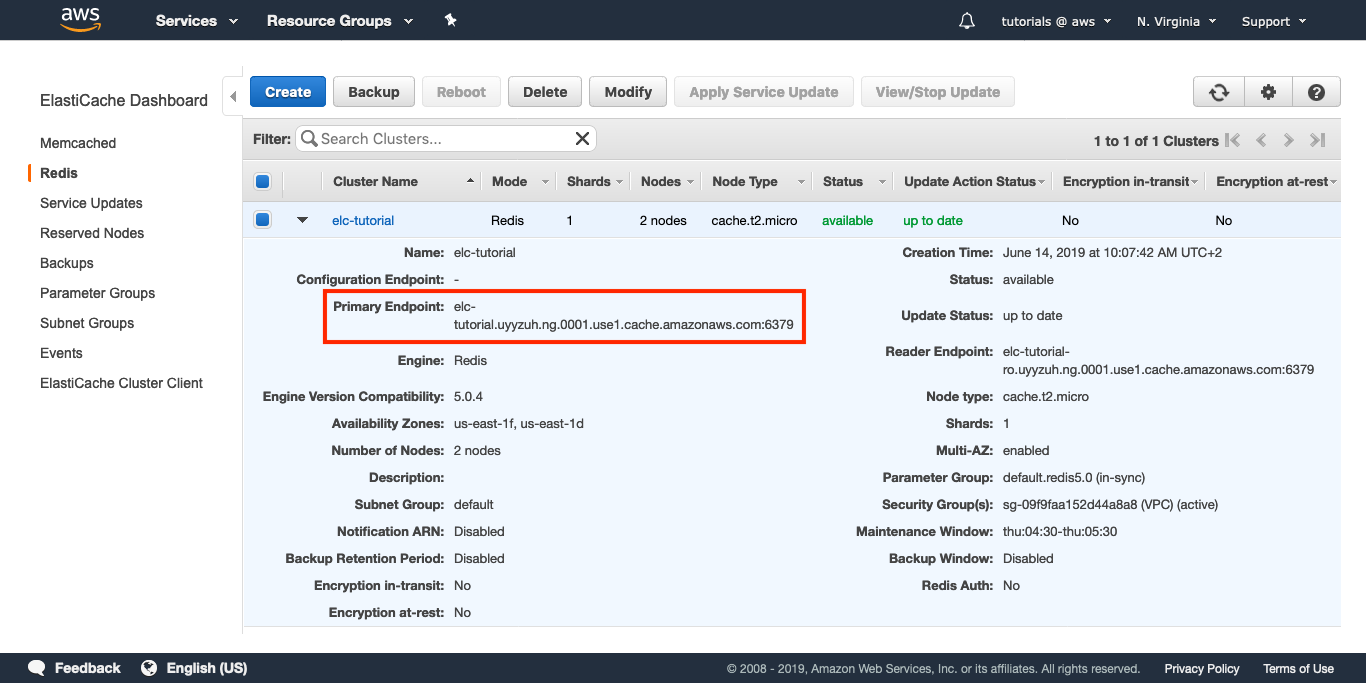1366x683 pixels.
Task: Open the Services dropdown menu
Action: tap(196, 21)
